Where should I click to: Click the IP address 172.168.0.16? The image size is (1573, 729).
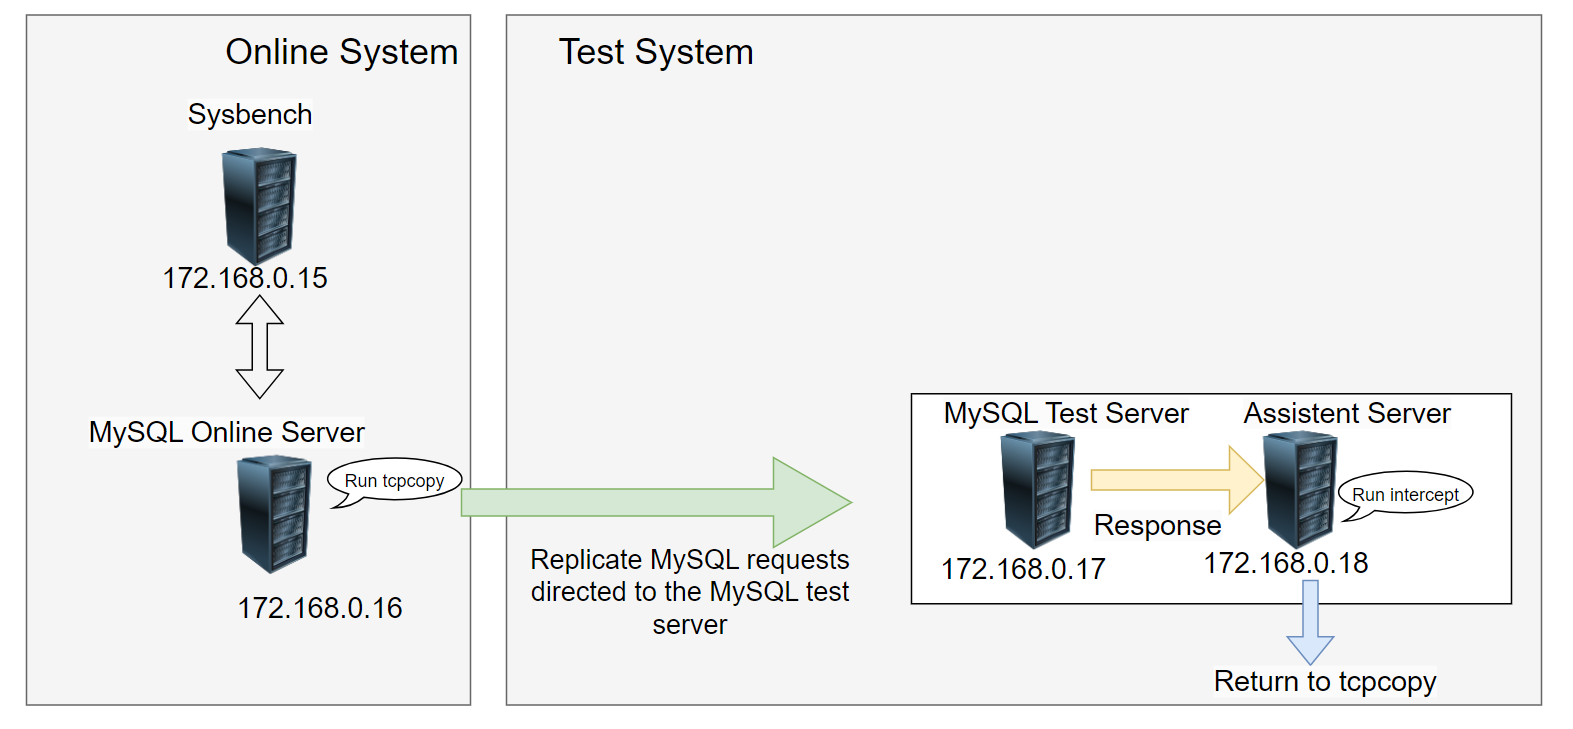(320, 608)
